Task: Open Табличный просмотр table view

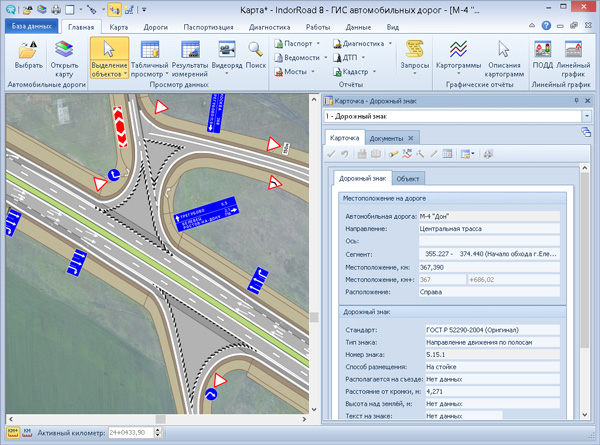Action: [x=150, y=50]
